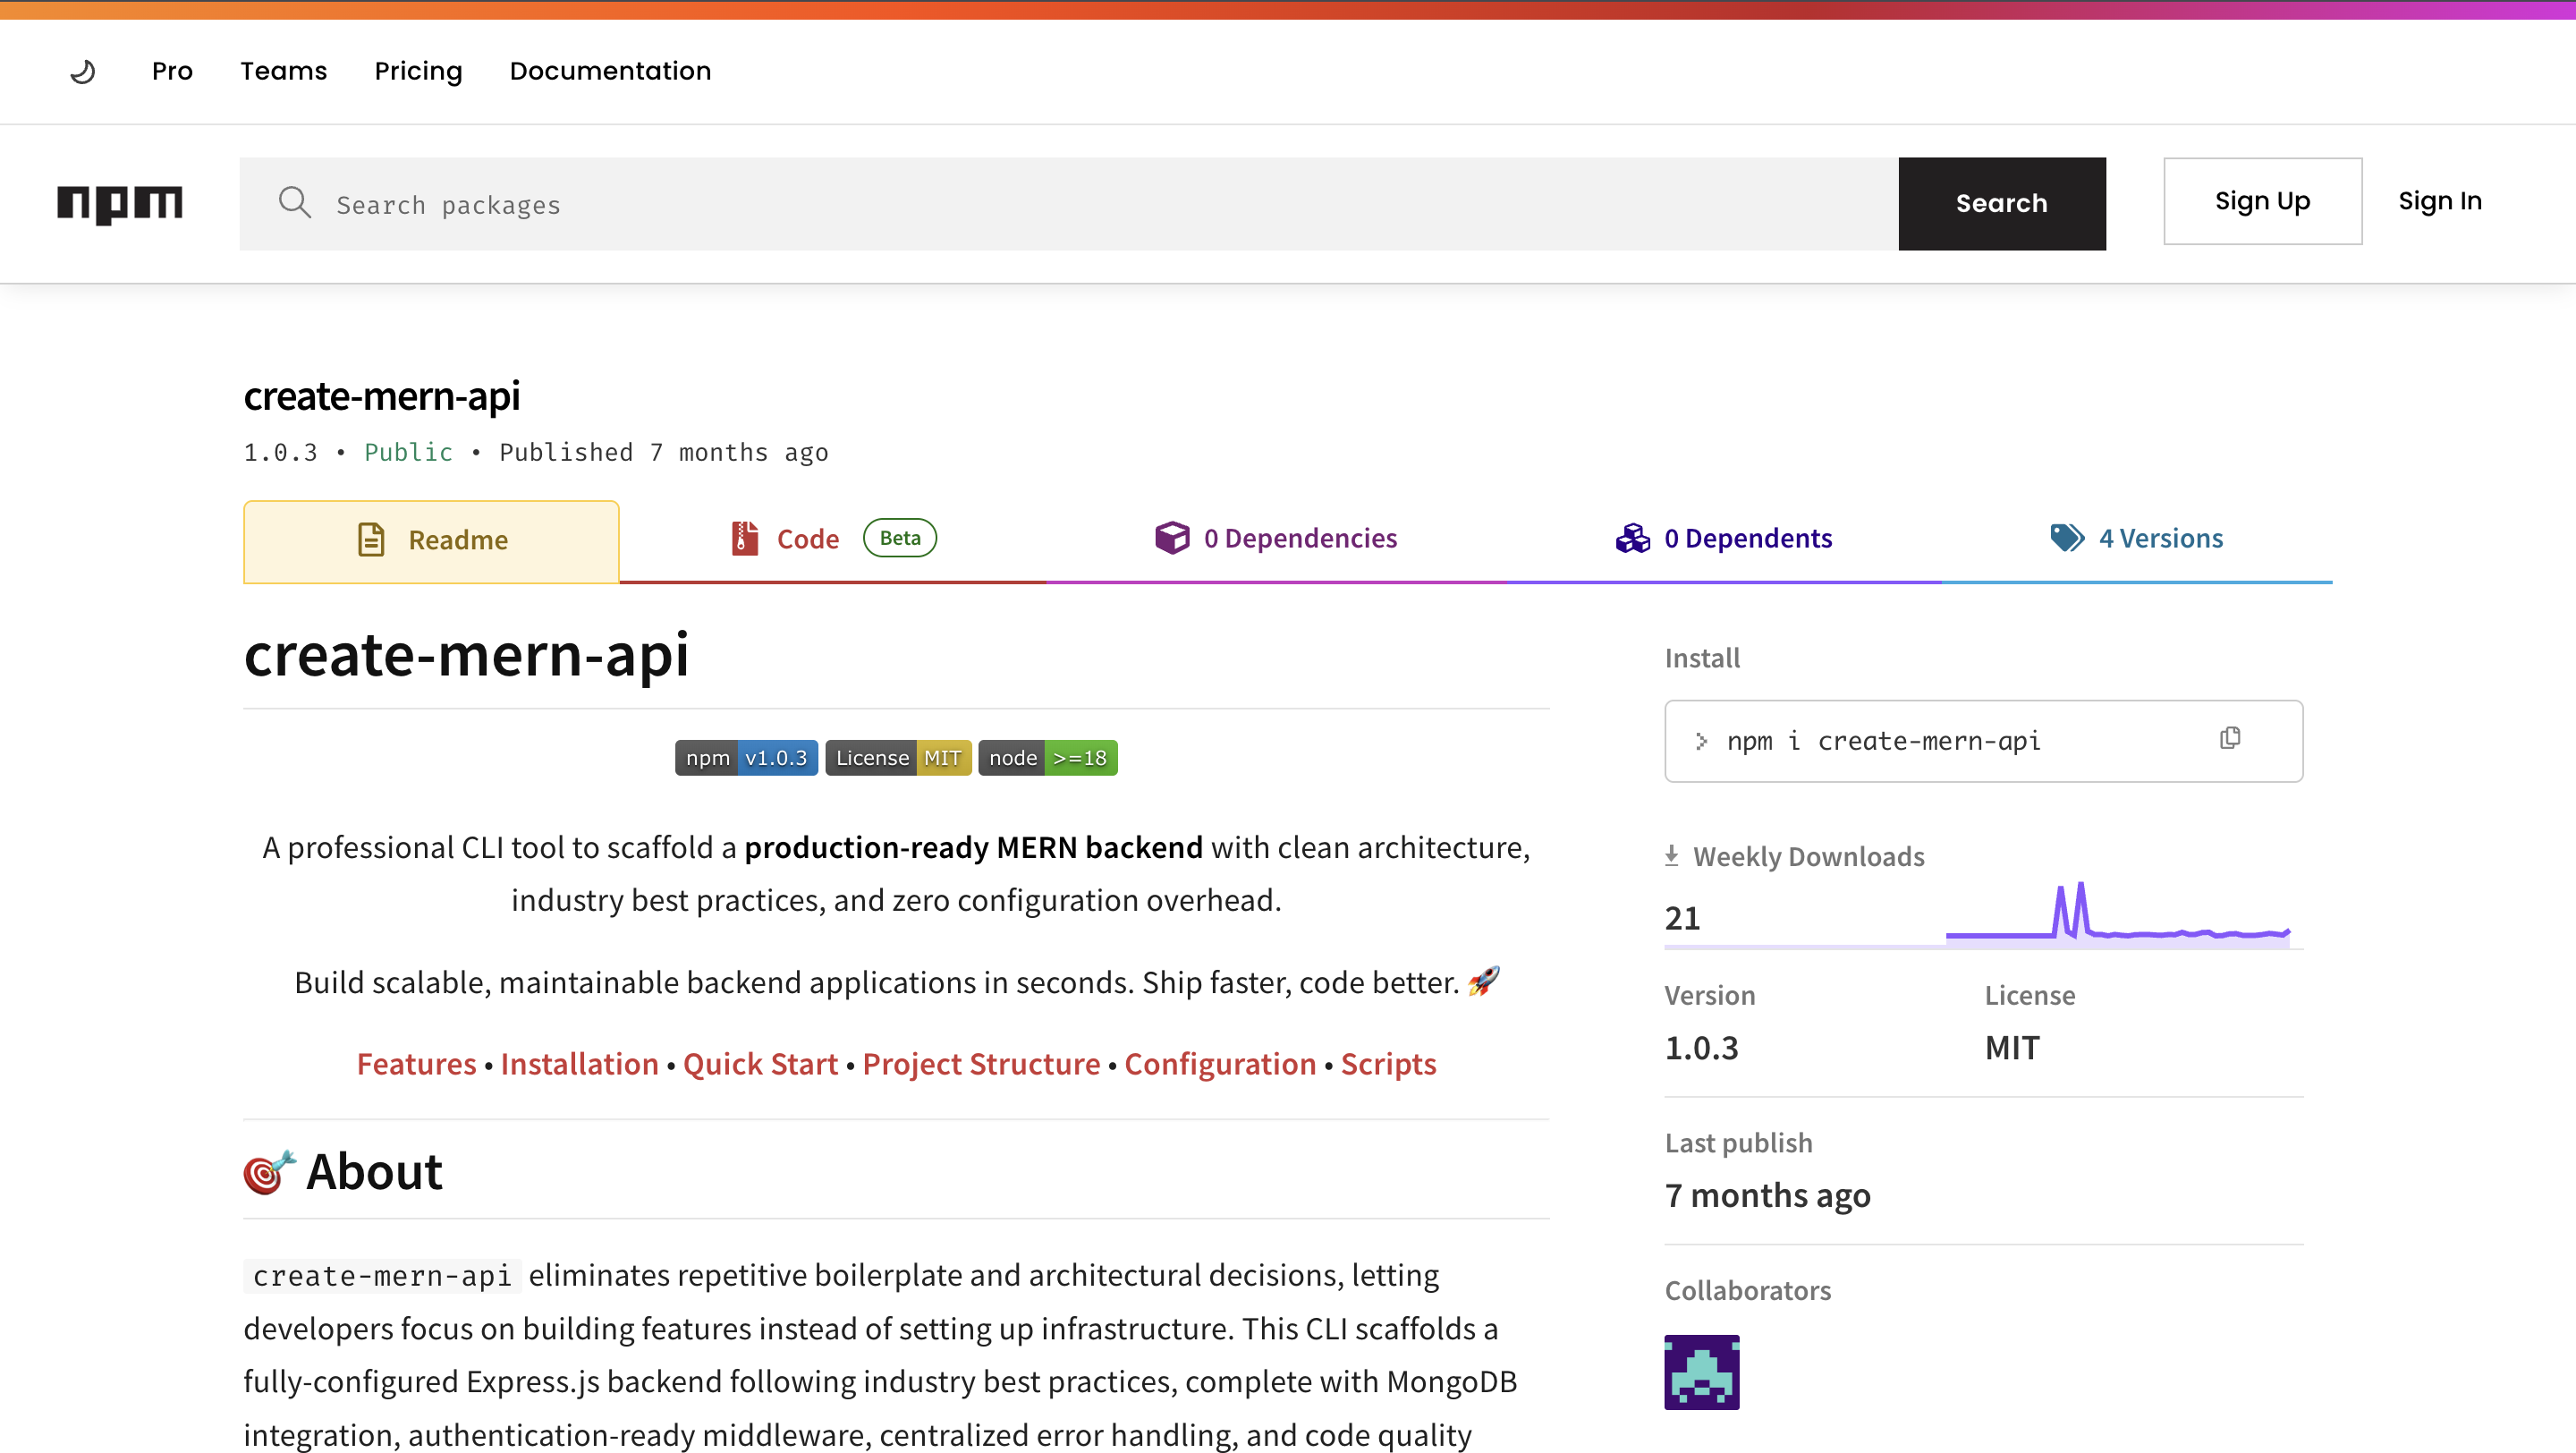The width and height of the screenshot is (2576, 1453).
Task: Go to the Pricing page
Action: pos(418,71)
